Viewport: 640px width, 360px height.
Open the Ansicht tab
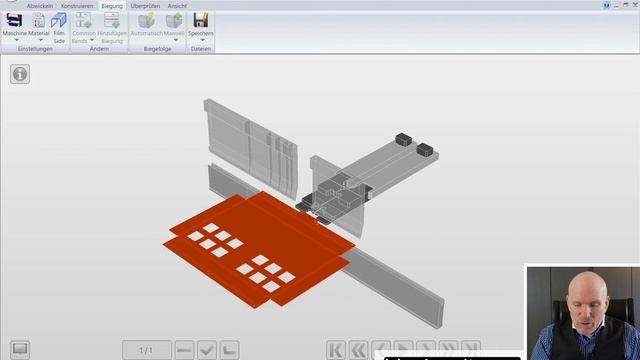click(177, 6)
